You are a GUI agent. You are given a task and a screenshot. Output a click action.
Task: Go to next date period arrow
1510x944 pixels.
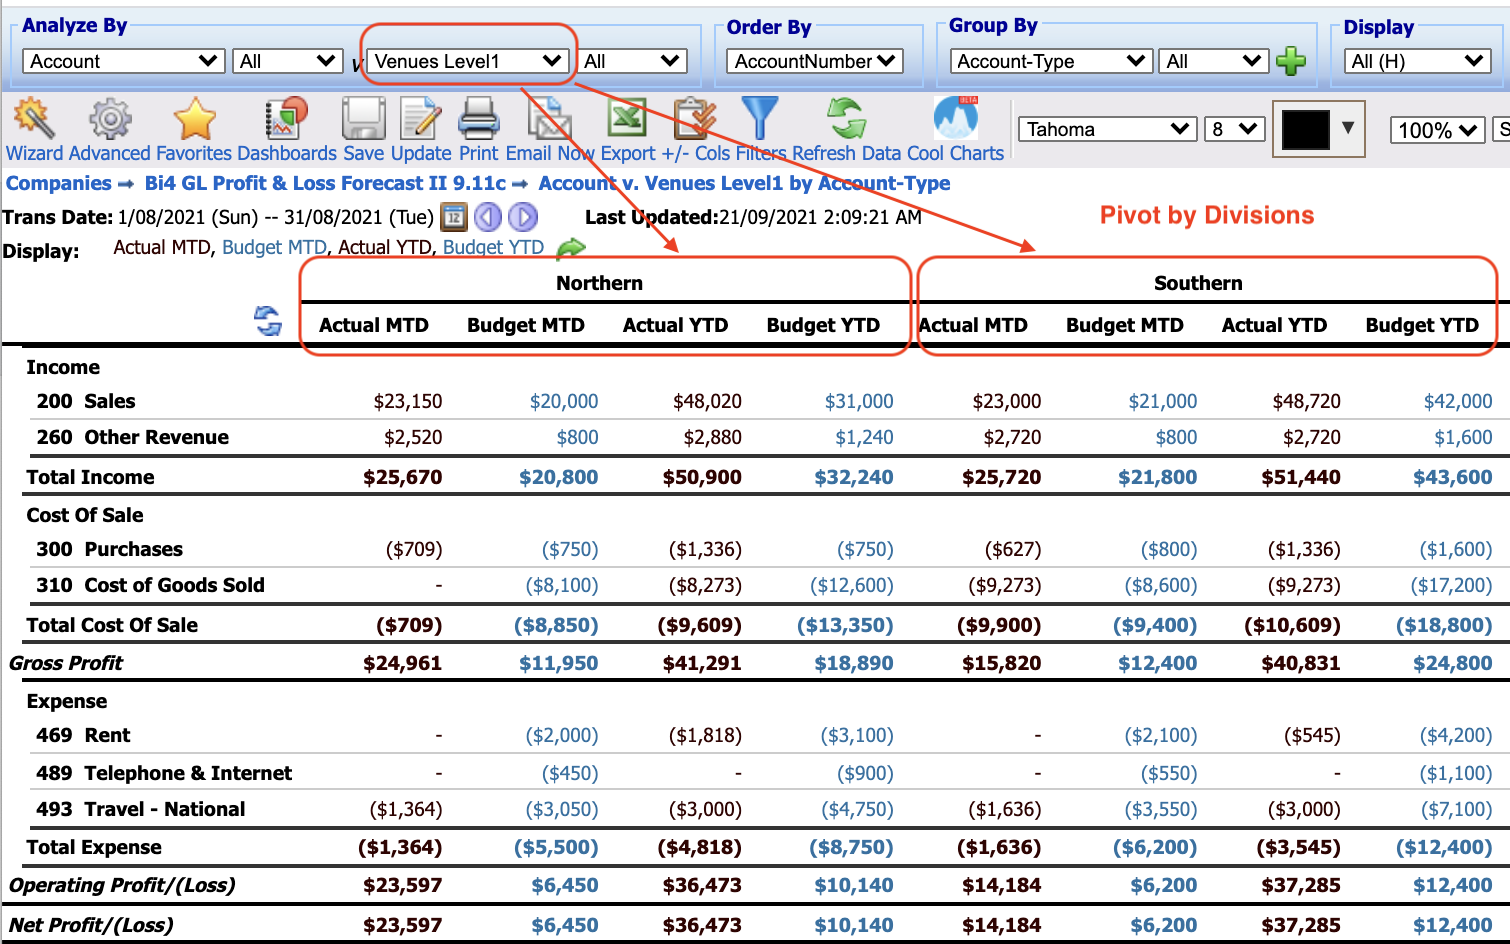click(x=523, y=216)
